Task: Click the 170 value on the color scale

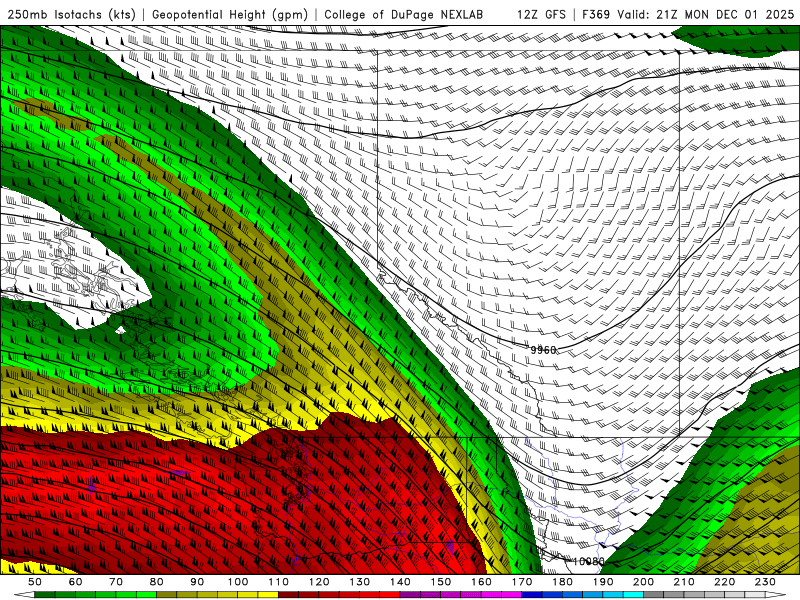Action: tap(522, 582)
